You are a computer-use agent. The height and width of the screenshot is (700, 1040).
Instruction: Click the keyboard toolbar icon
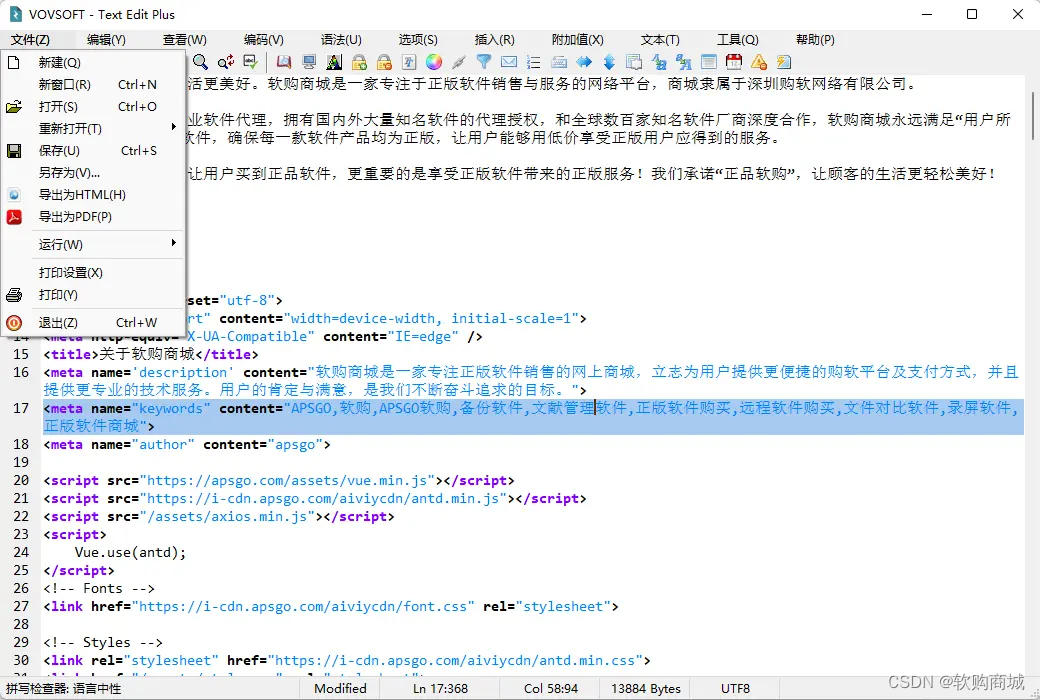[559, 62]
